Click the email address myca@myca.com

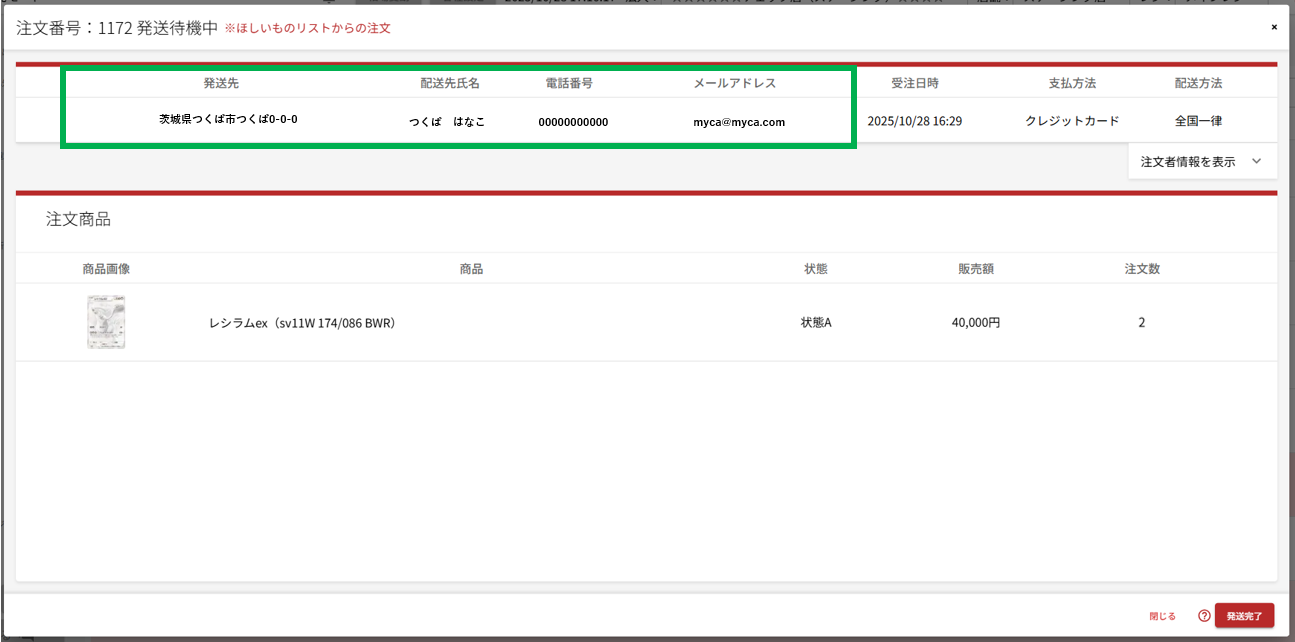coord(739,122)
